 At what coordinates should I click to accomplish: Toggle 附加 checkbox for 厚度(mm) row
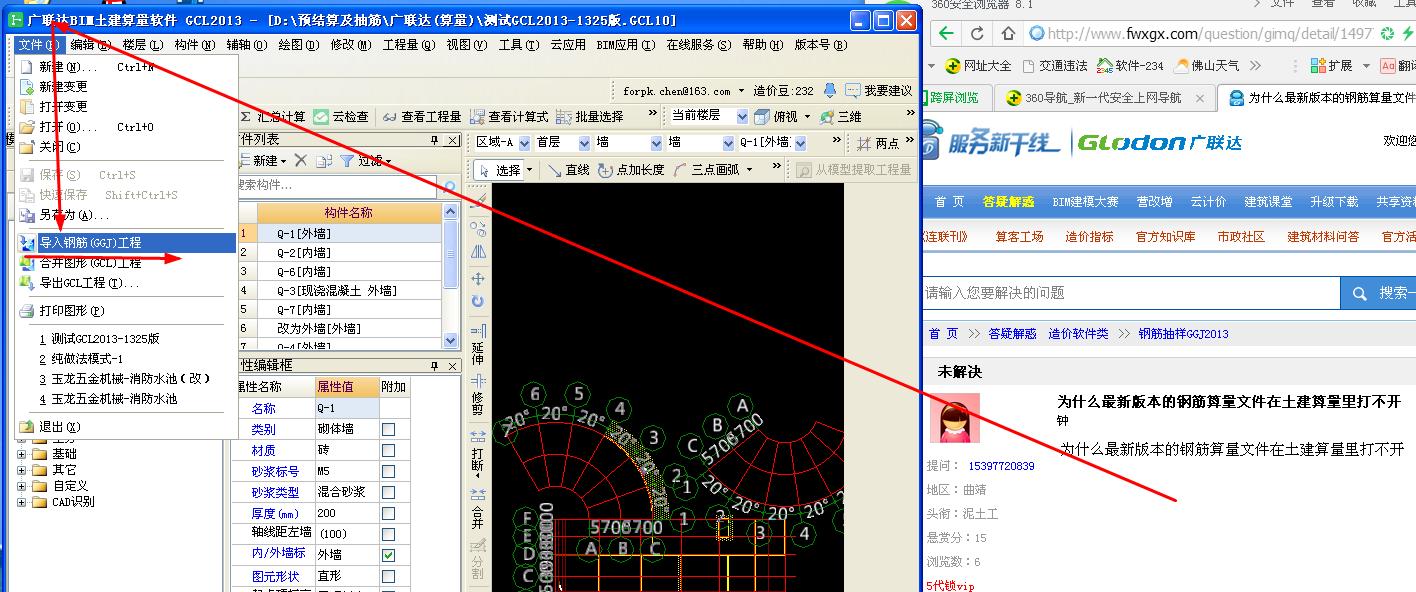[389, 513]
